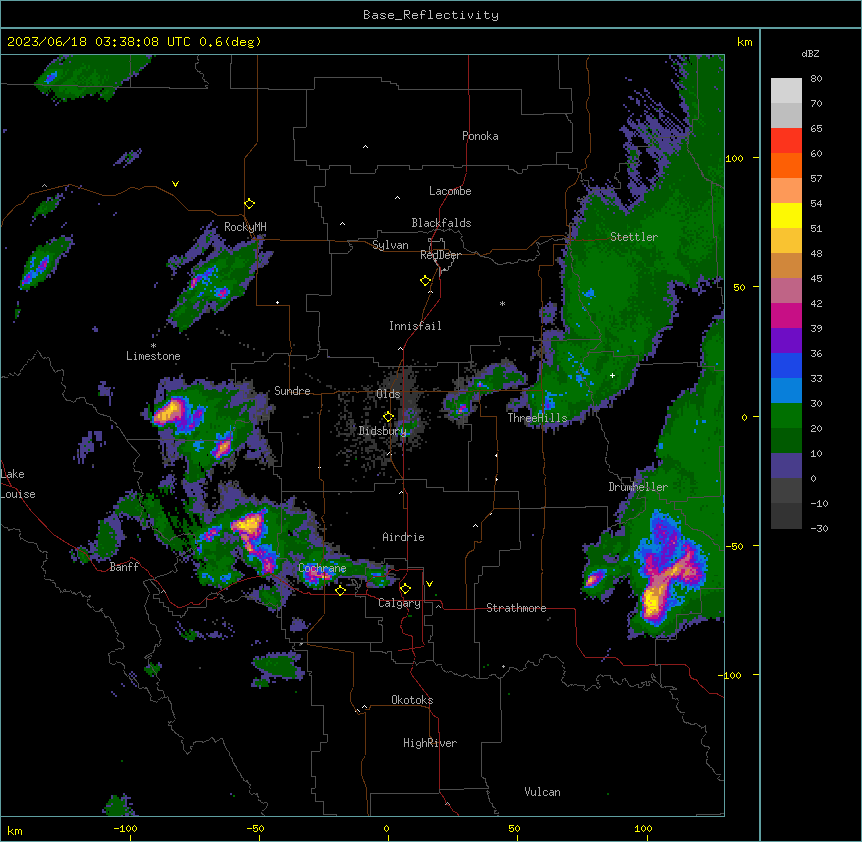Click the yellow diamond marker just above Calgary label
The height and width of the screenshot is (842, 862).
[x=405, y=589]
